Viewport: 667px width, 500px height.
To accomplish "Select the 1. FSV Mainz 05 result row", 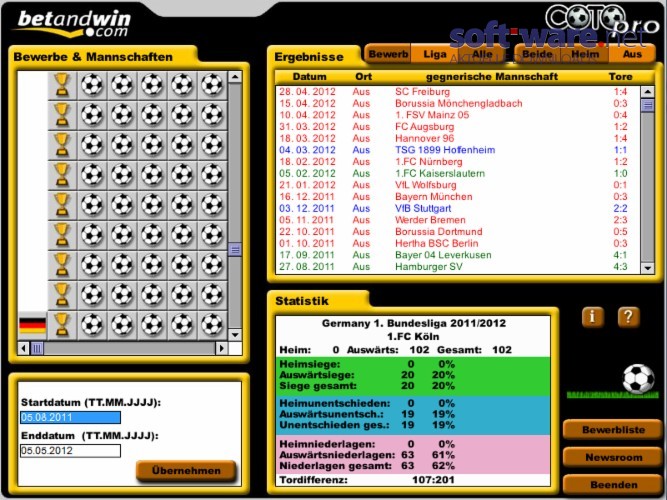I will [x=457, y=115].
